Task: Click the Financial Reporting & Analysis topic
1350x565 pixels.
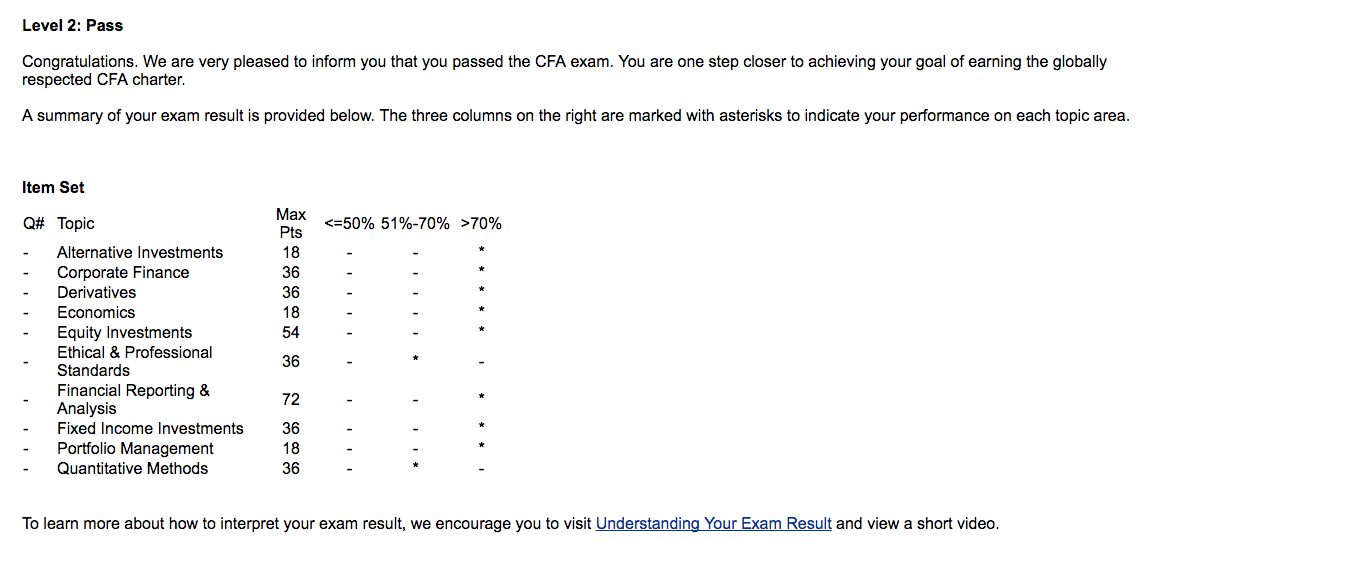Action: pyautogui.click(x=133, y=399)
